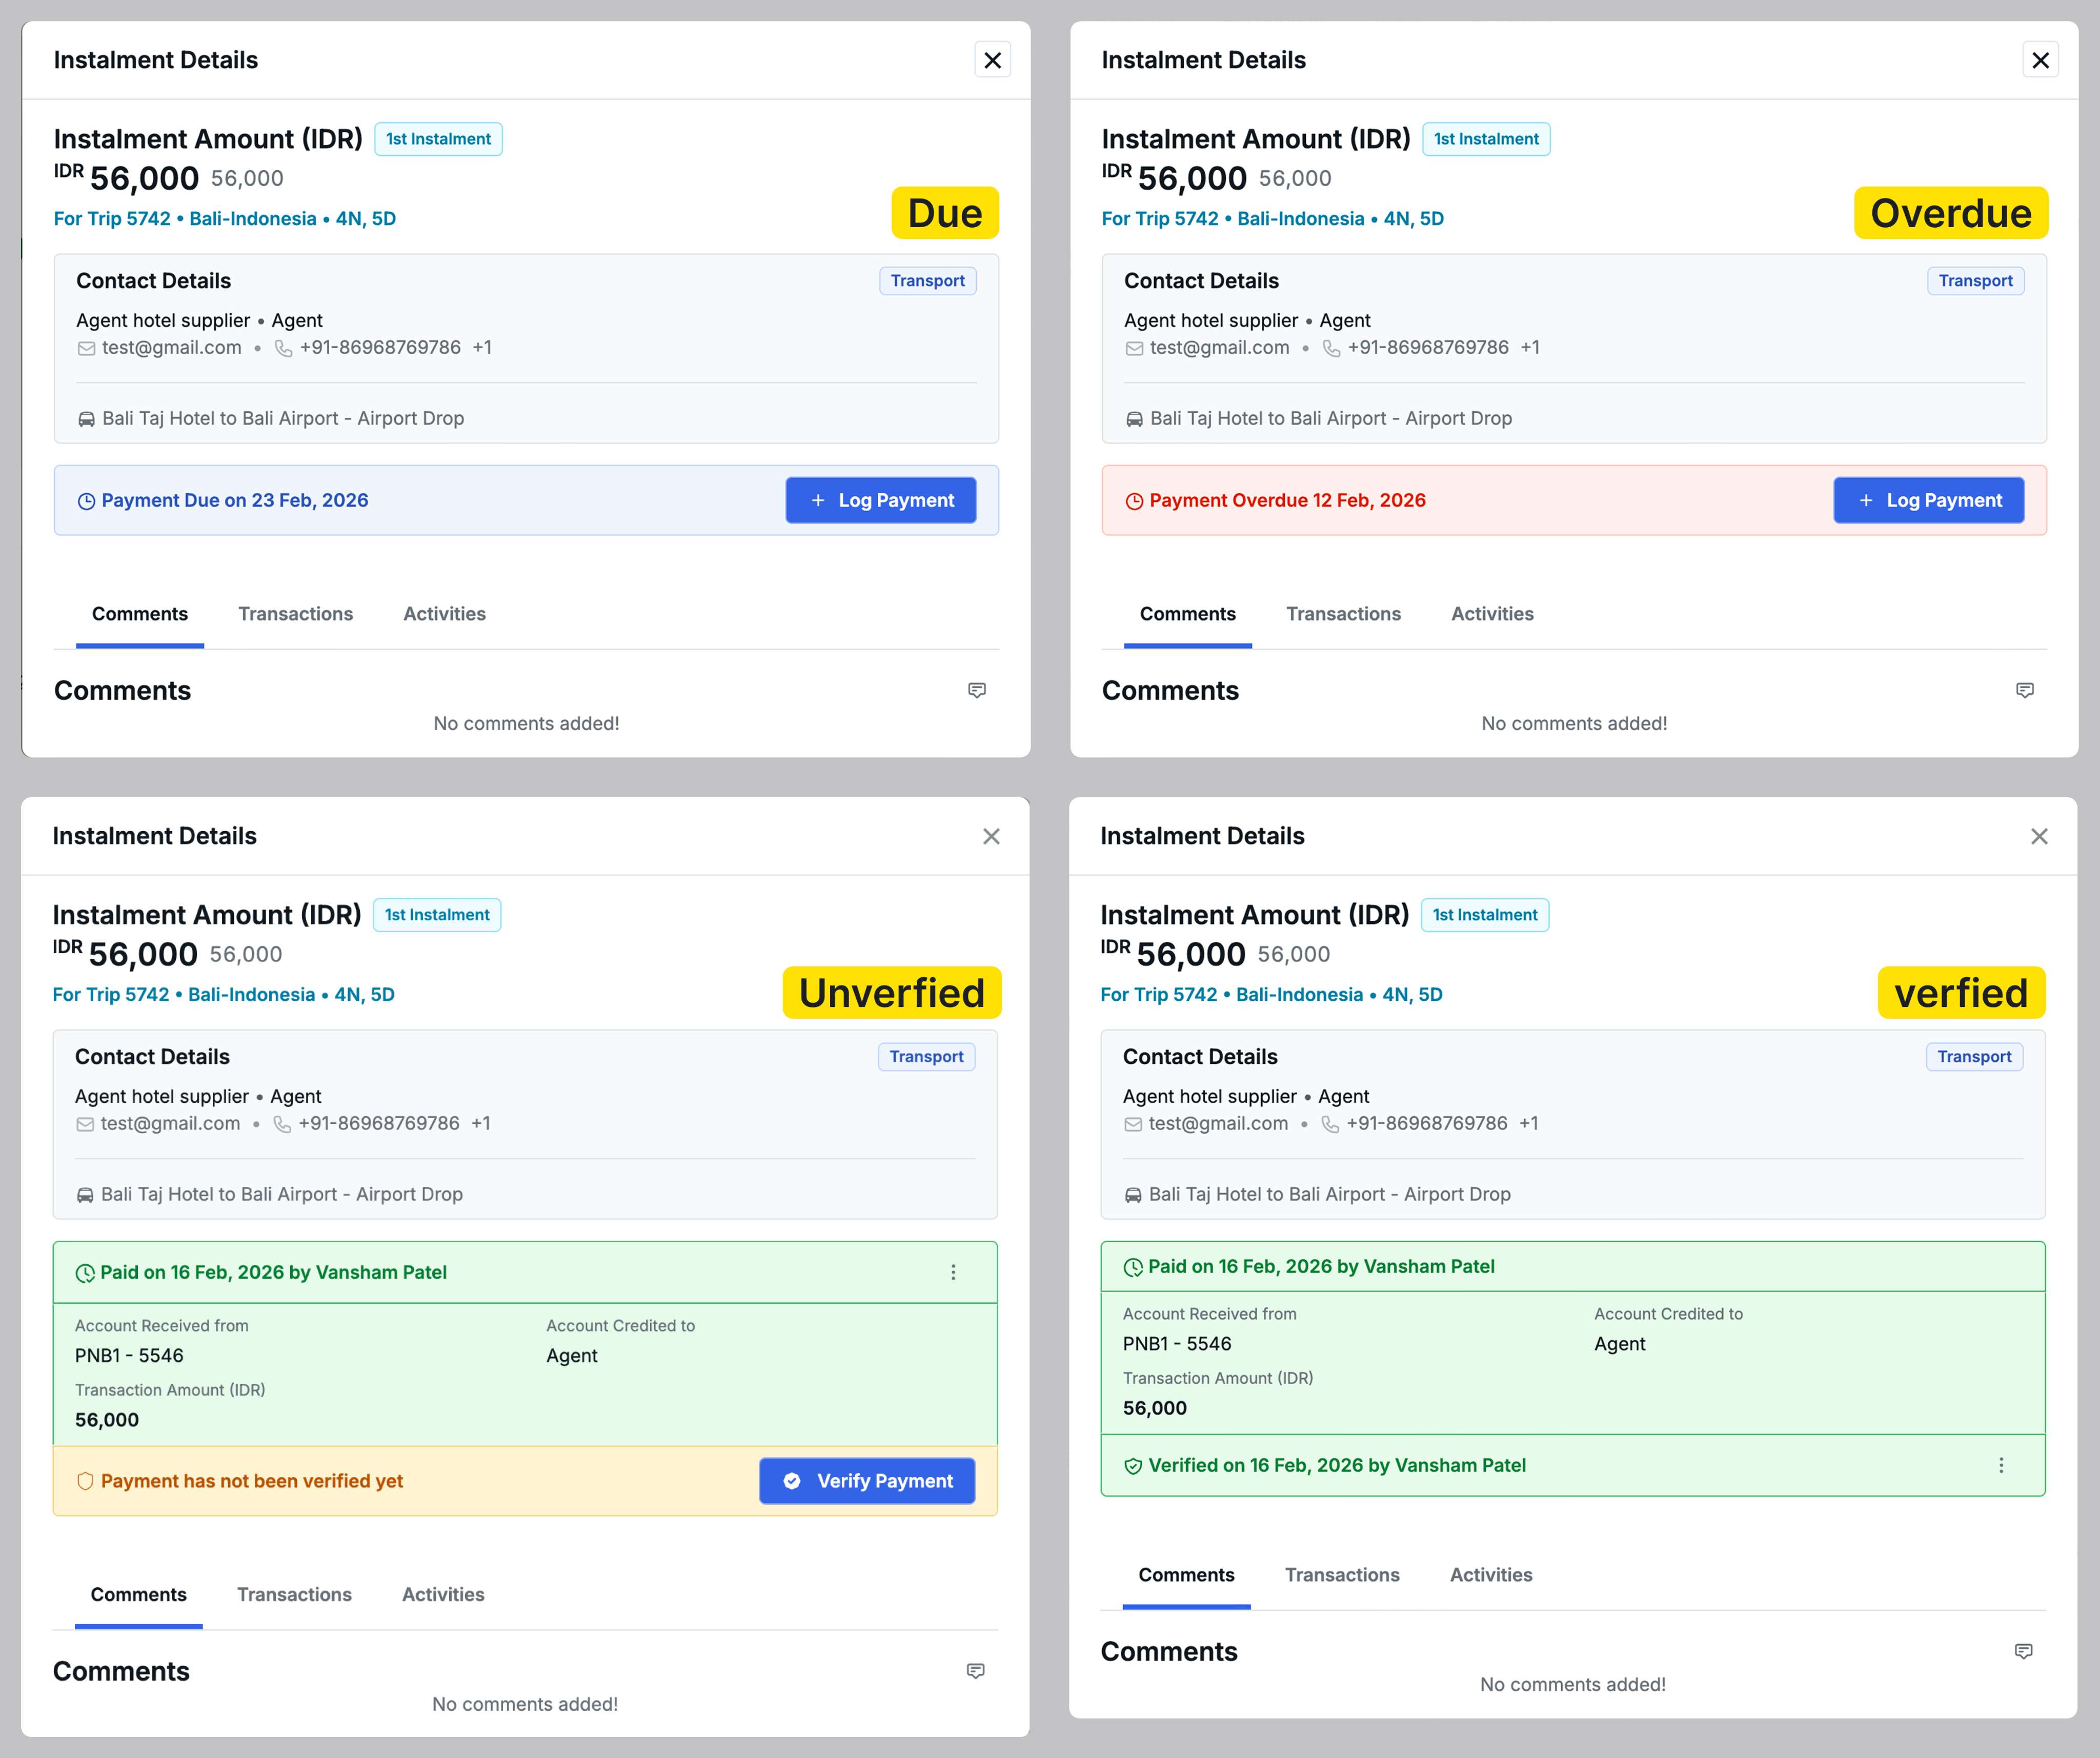Click the Verify Payment button

(867, 1481)
